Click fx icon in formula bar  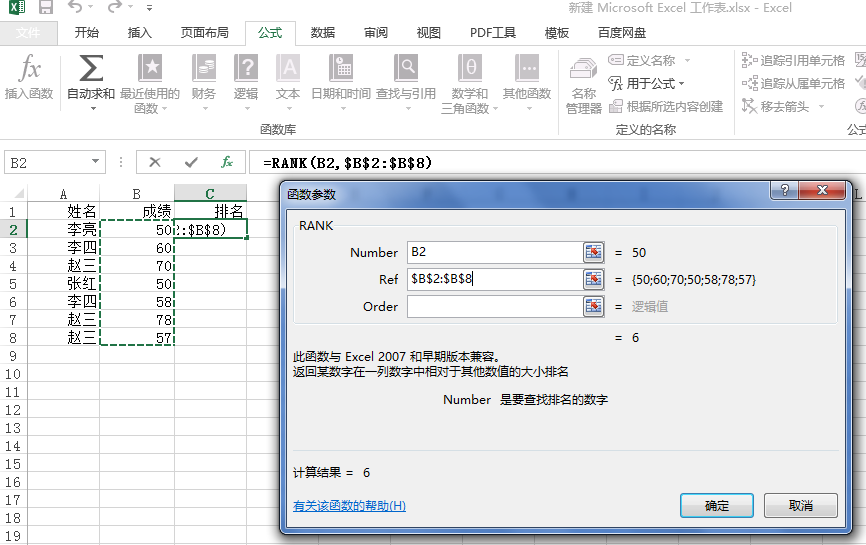click(227, 162)
